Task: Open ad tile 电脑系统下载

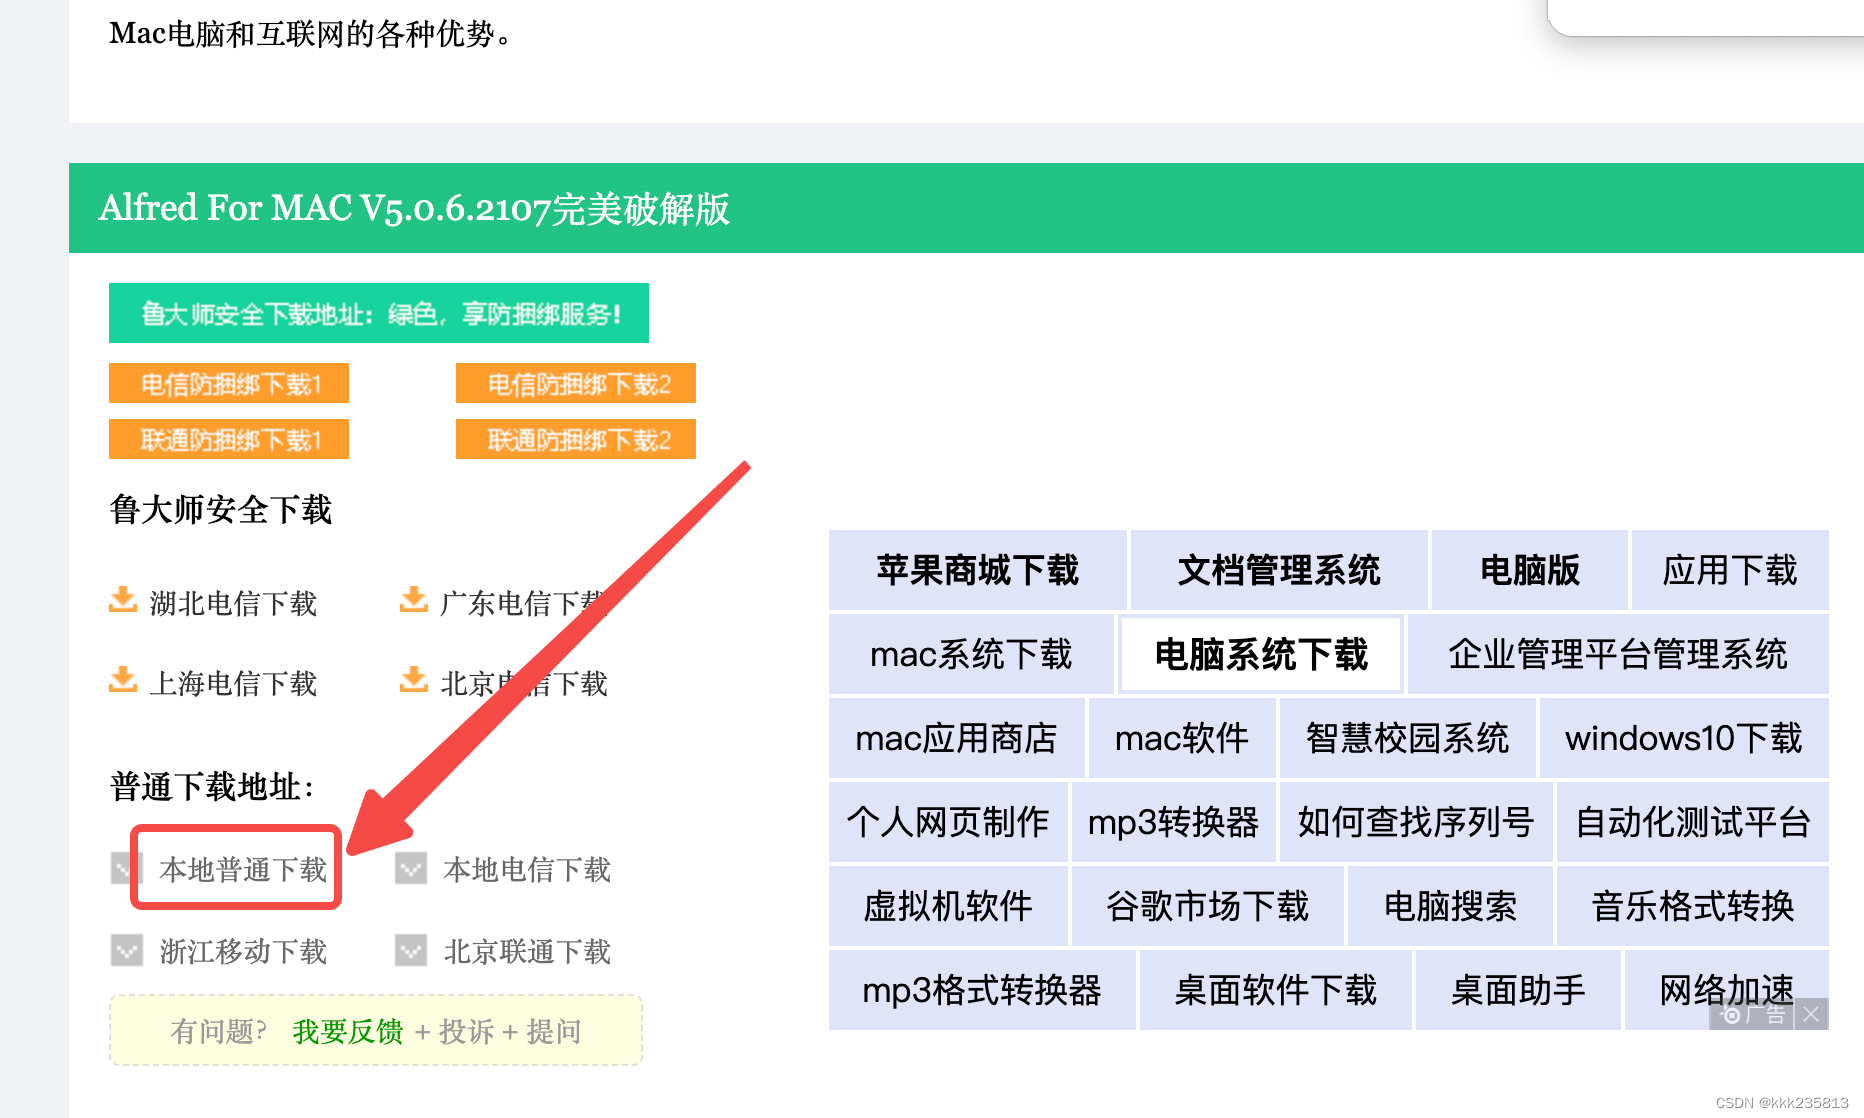Action: (x=1260, y=654)
